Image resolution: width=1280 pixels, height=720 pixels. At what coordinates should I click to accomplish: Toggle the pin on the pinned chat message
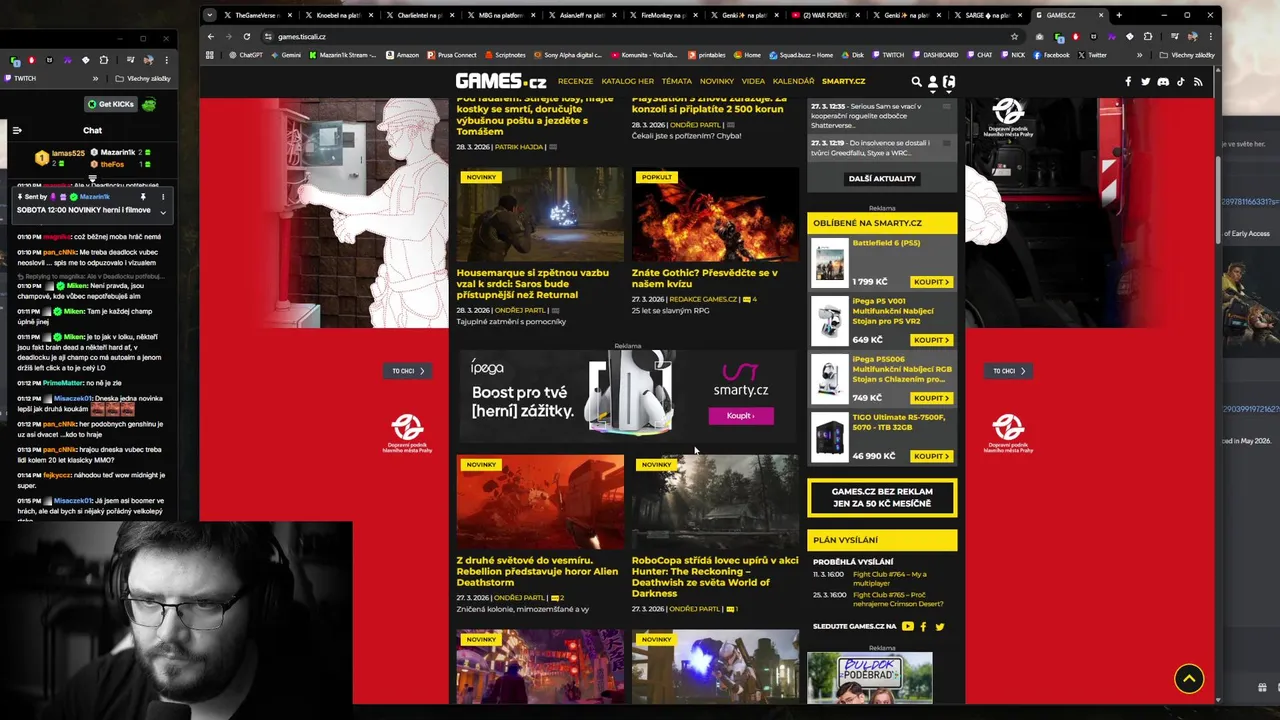(x=143, y=197)
